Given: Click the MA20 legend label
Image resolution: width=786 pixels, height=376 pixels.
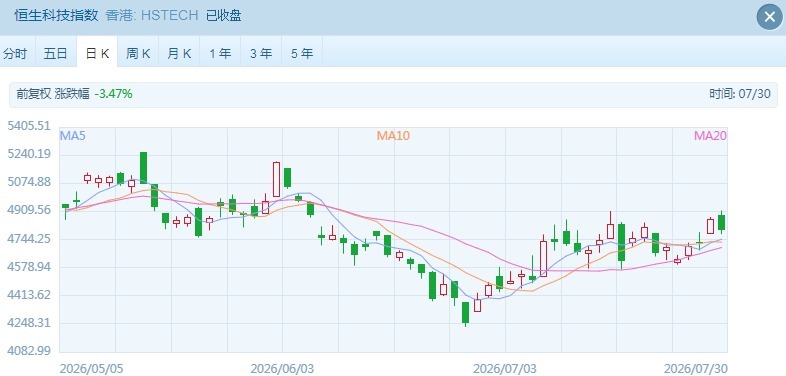Looking at the screenshot, I should coord(710,135).
